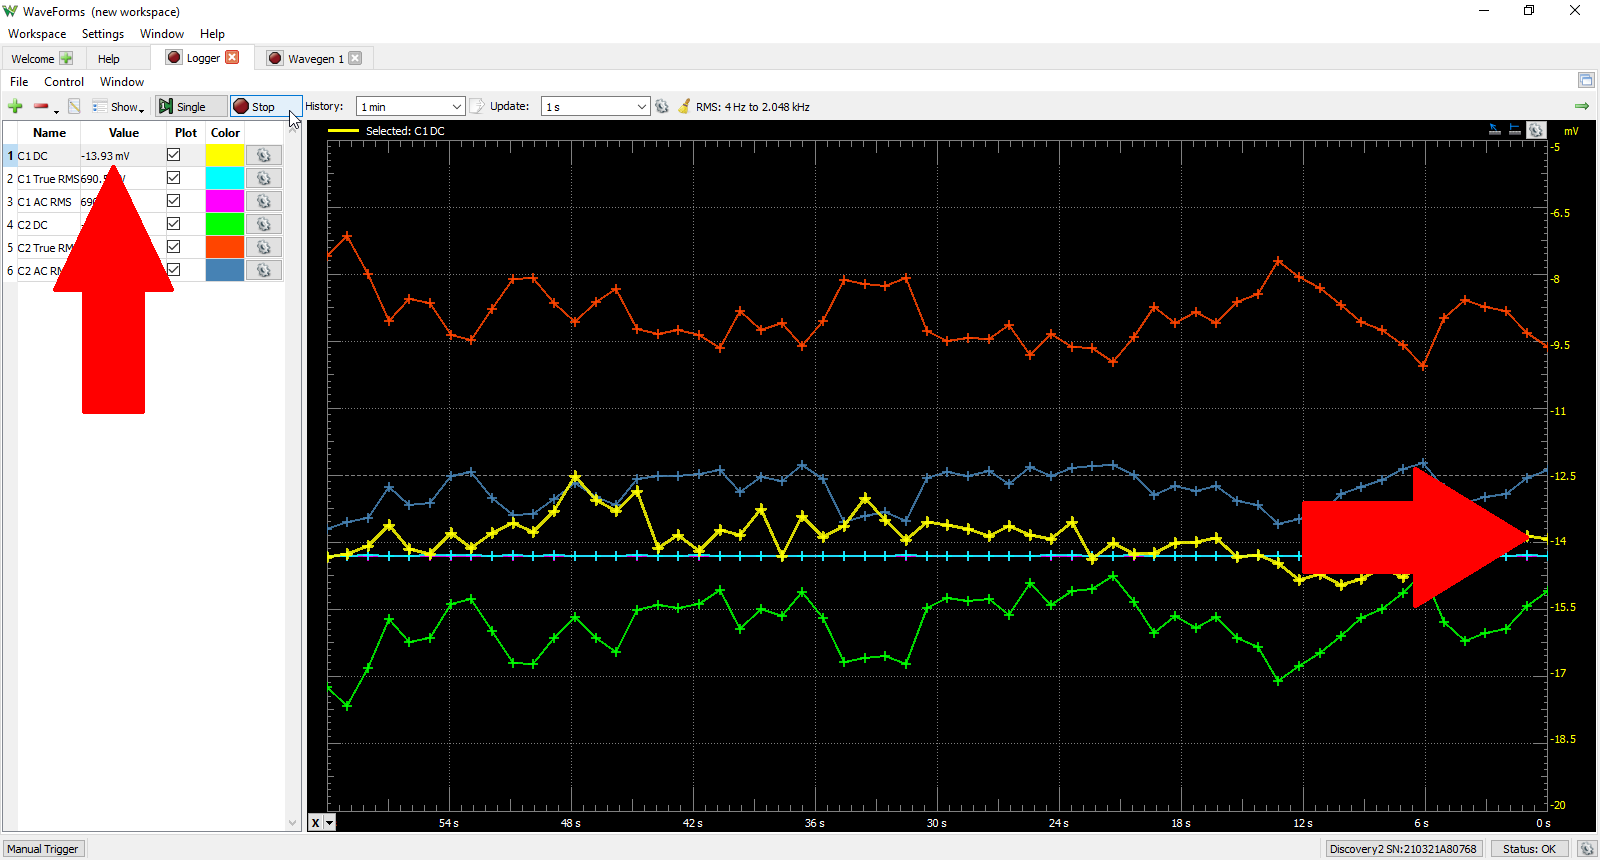Open the plot gear options icon

point(1536,130)
